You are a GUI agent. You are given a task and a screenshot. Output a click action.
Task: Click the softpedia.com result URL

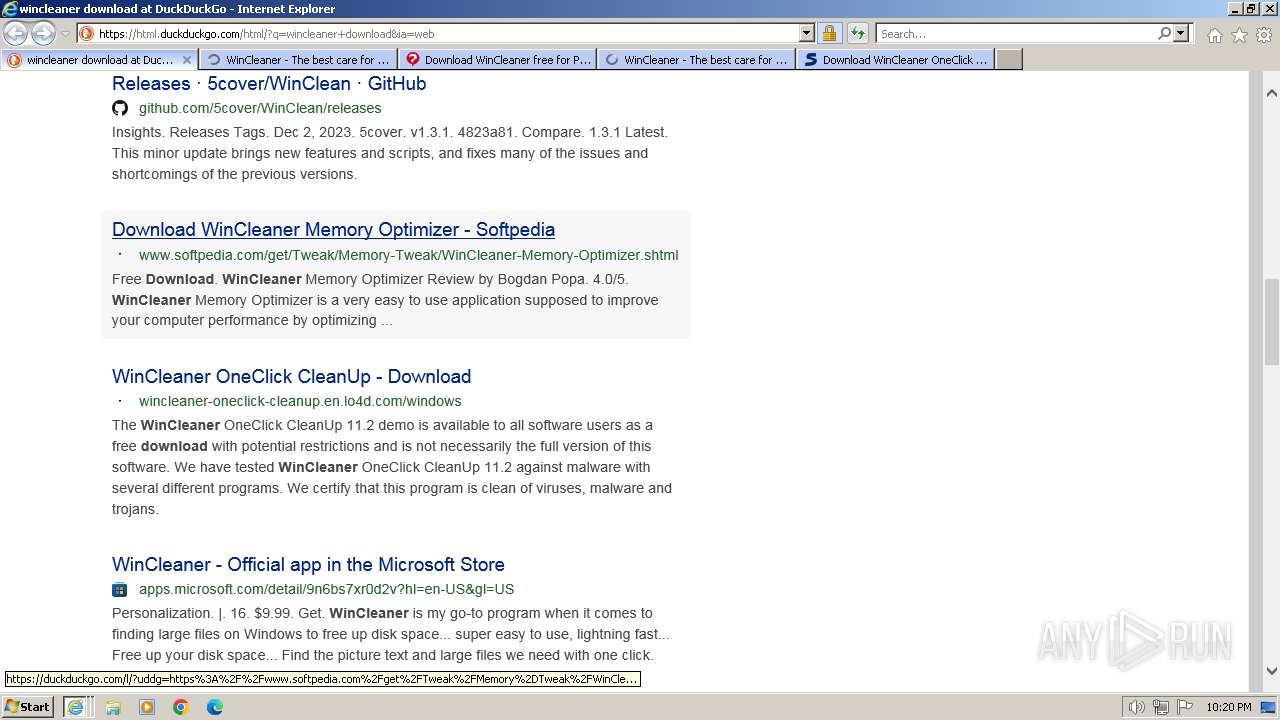click(408, 255)
